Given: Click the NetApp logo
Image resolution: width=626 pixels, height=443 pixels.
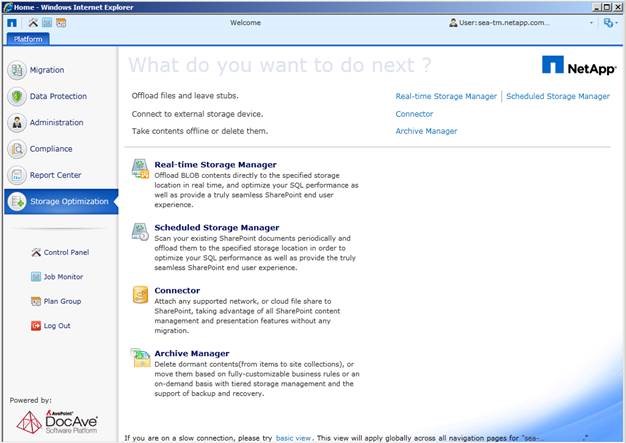Looking at the screenshot, I should coord(579,65).
